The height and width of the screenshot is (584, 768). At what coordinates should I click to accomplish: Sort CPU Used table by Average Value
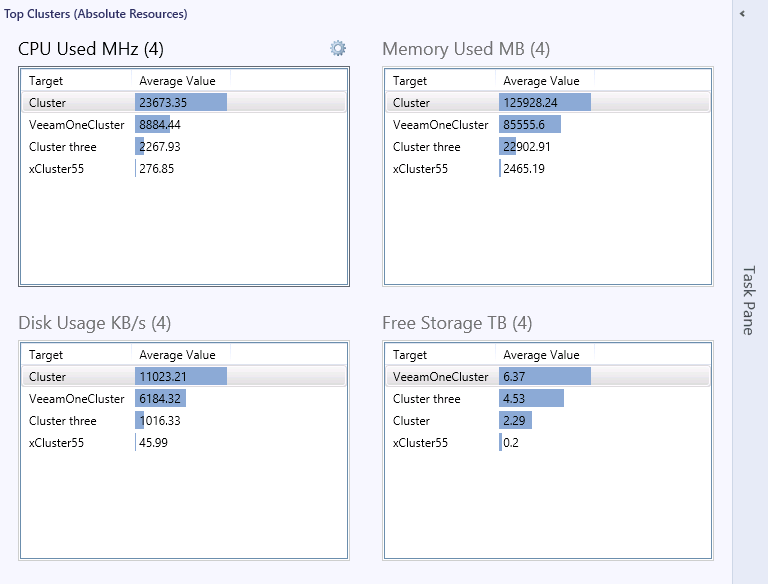(x=177, y=81)
